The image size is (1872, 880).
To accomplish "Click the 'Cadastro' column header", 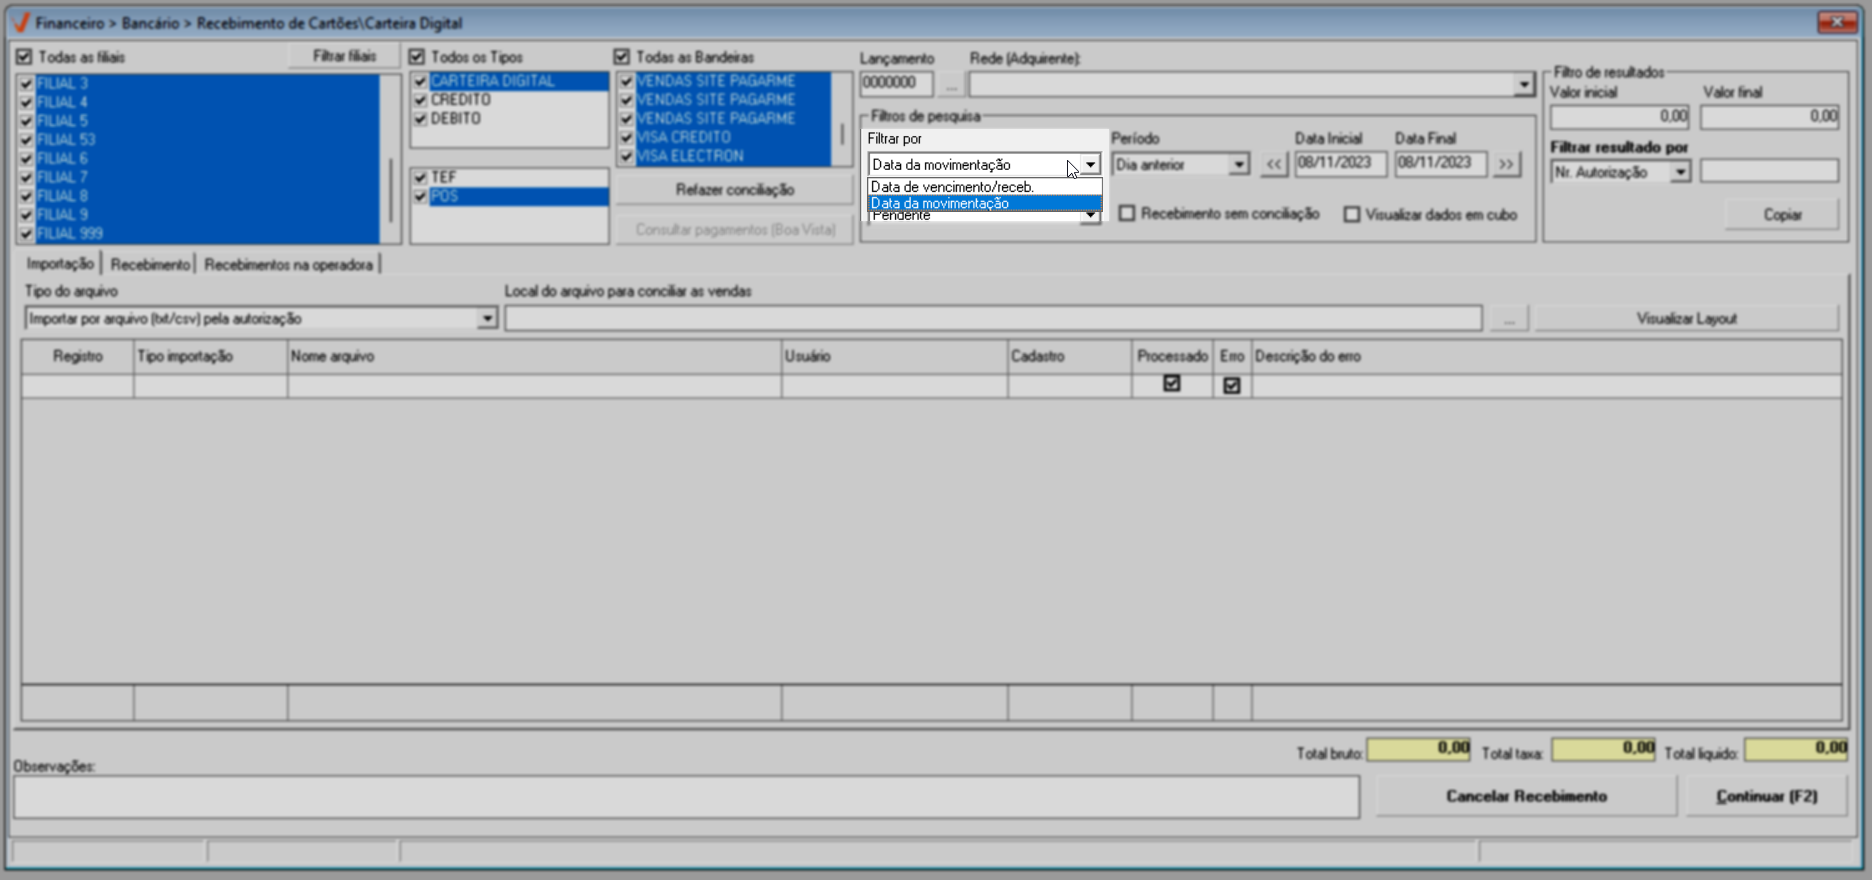I will coord(1069,356).
